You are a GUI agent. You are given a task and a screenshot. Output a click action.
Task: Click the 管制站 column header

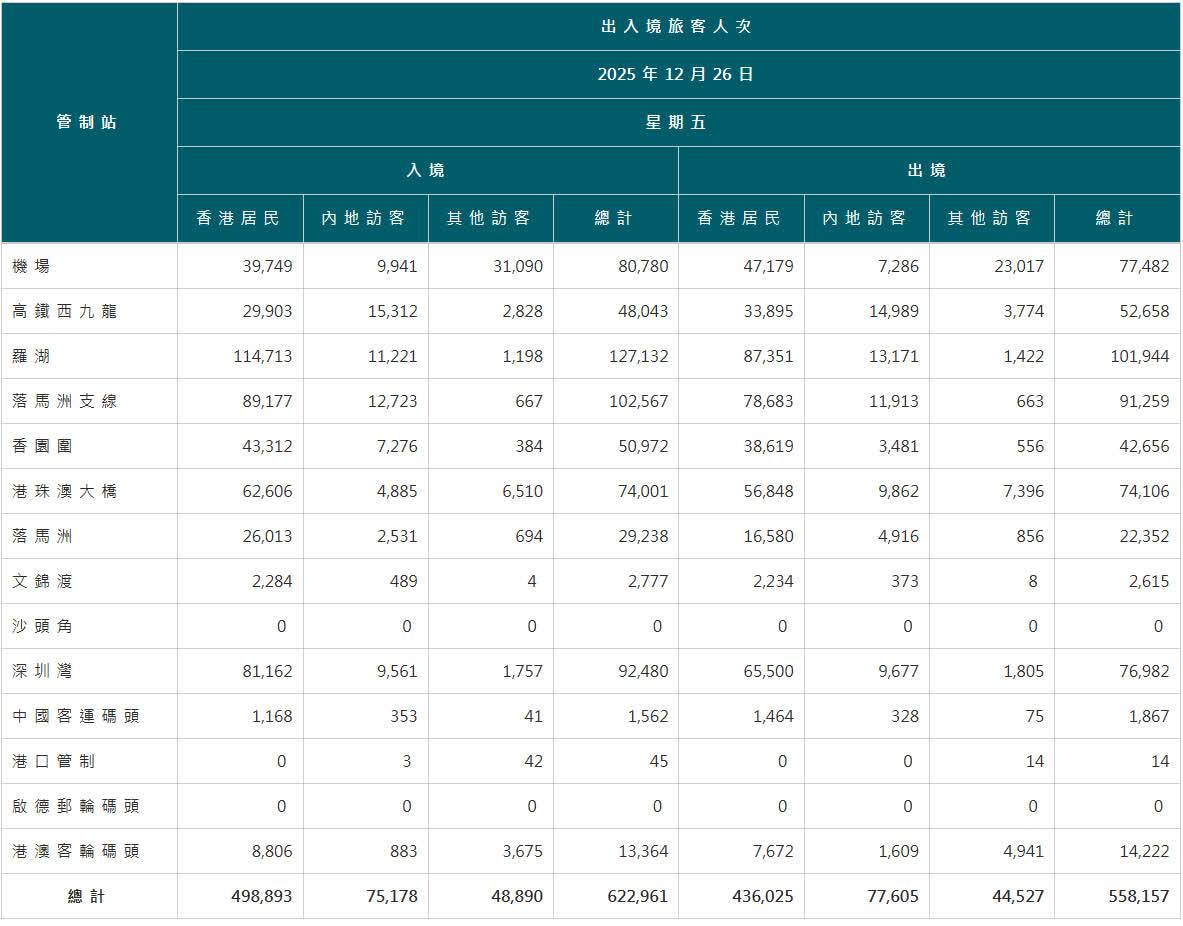87,122
